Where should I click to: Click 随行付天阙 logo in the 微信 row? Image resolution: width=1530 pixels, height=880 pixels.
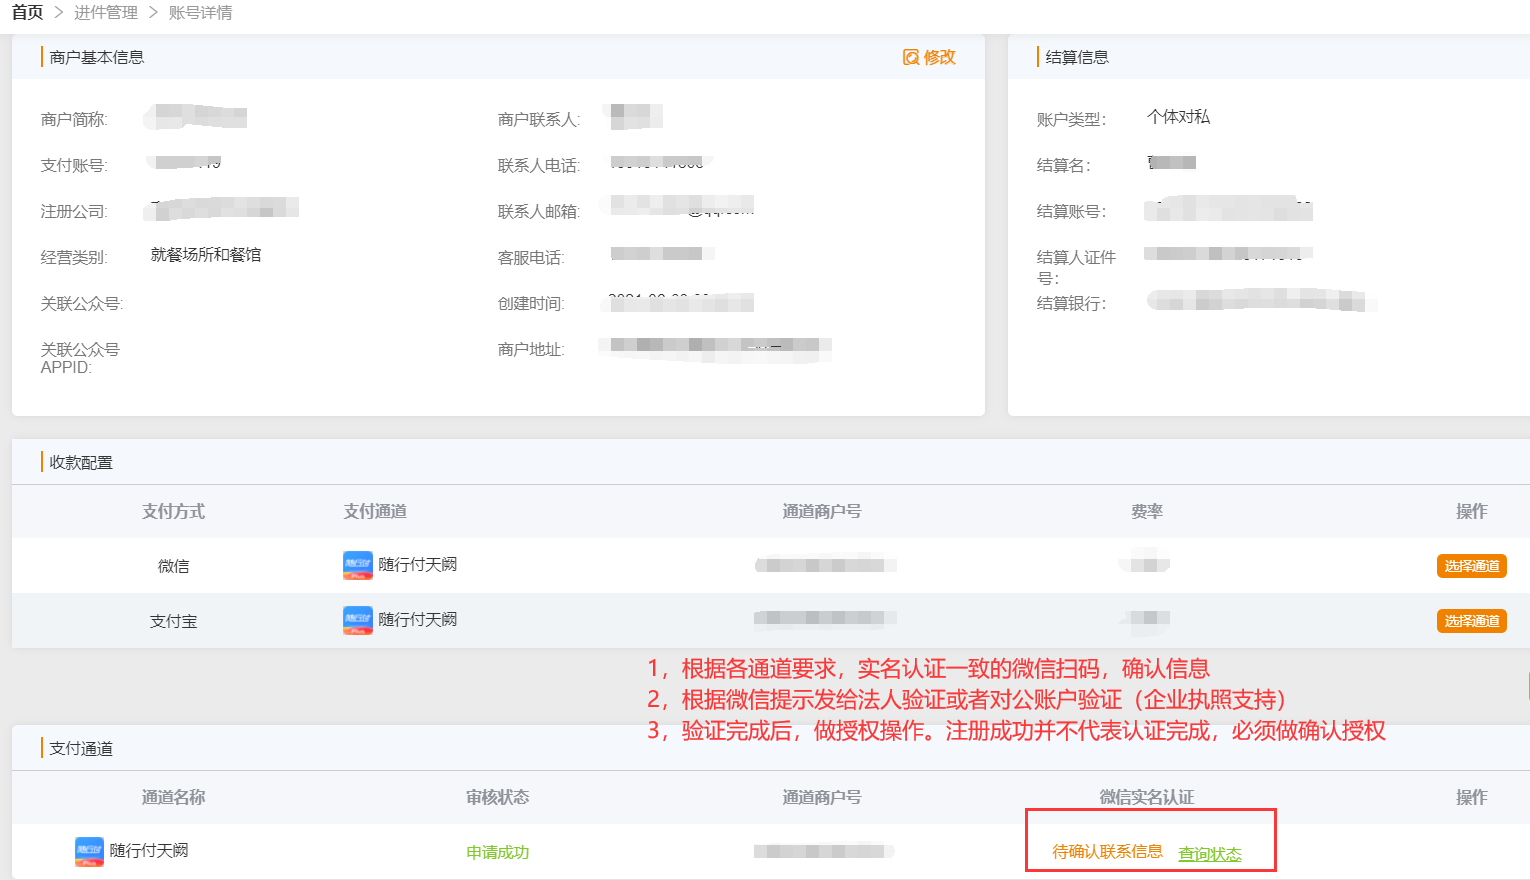(x=358, y=565)
